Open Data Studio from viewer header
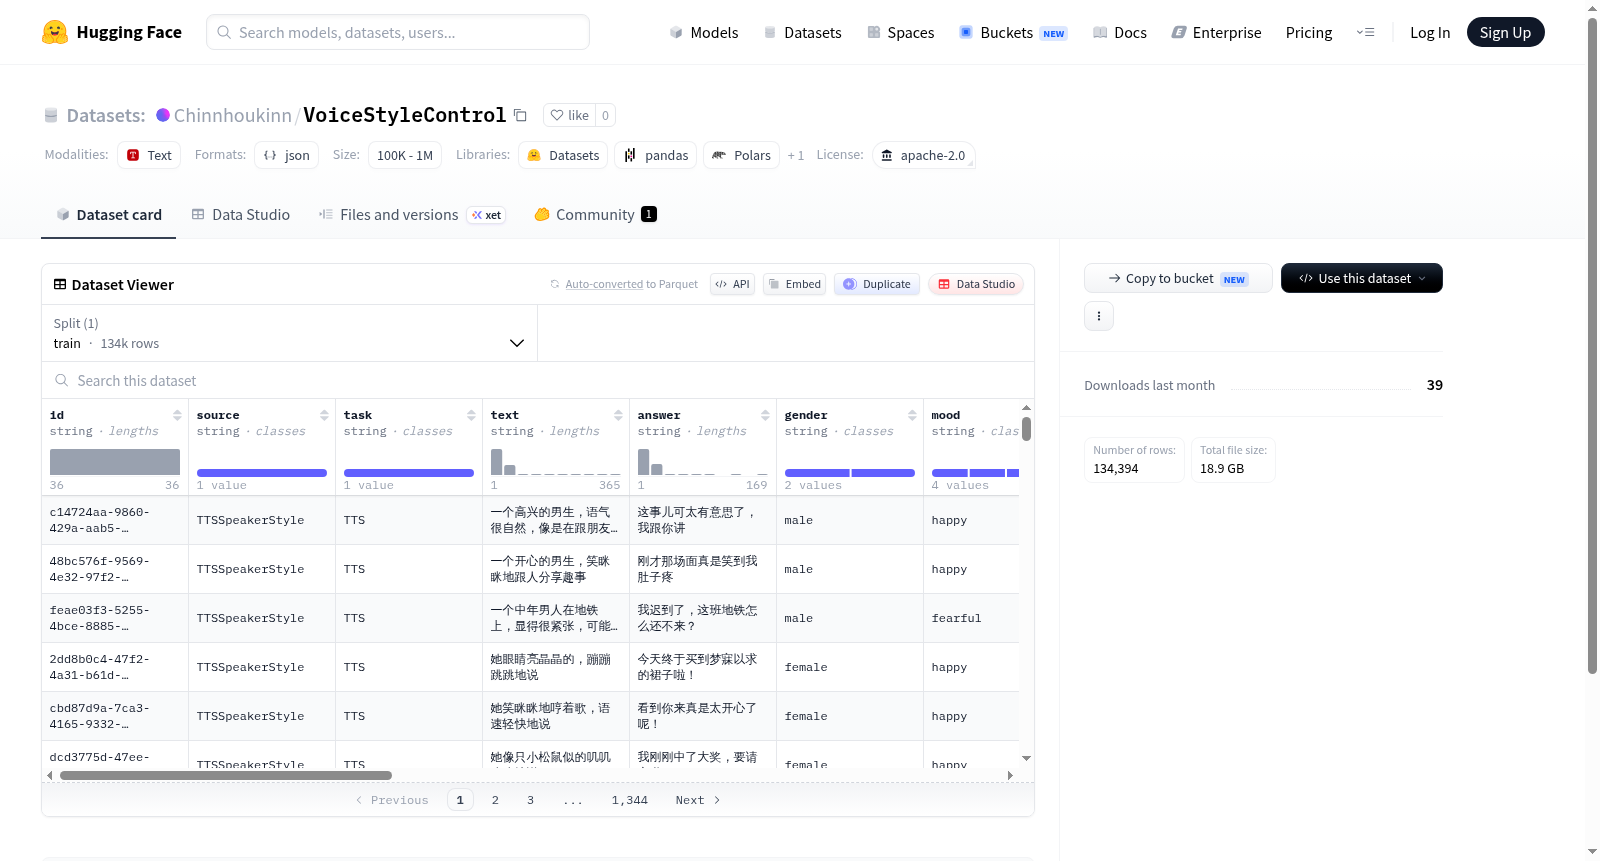The height and width of the screenshot is (861, 1600). (x=976, y=284)
